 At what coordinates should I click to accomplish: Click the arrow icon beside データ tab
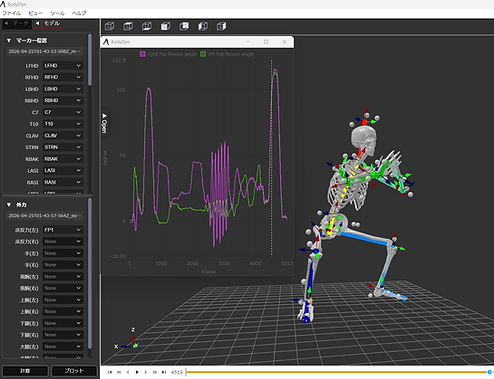point(6,23)
